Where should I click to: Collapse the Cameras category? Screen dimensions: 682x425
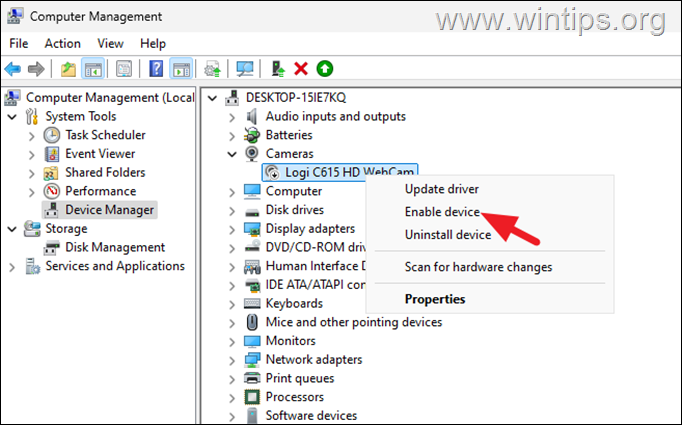coord(232,154)
